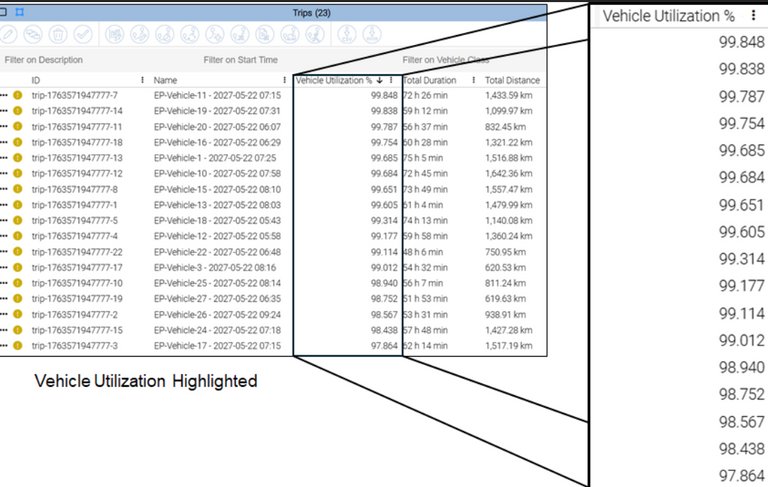Open kebab menu in enlarged Vehicle Utilization header

(753, 16)
